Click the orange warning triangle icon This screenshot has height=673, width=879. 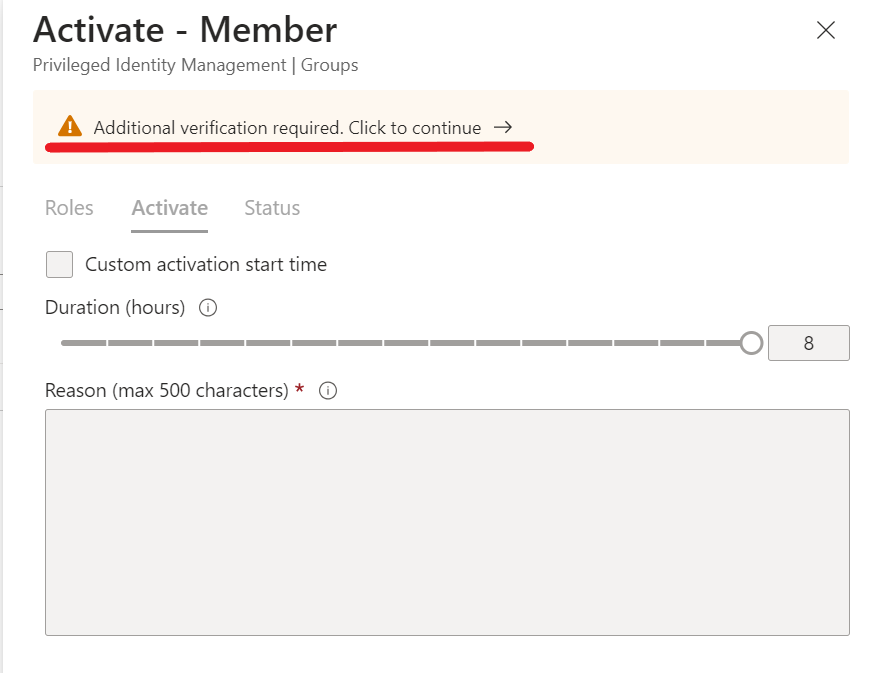pos(69,127)
